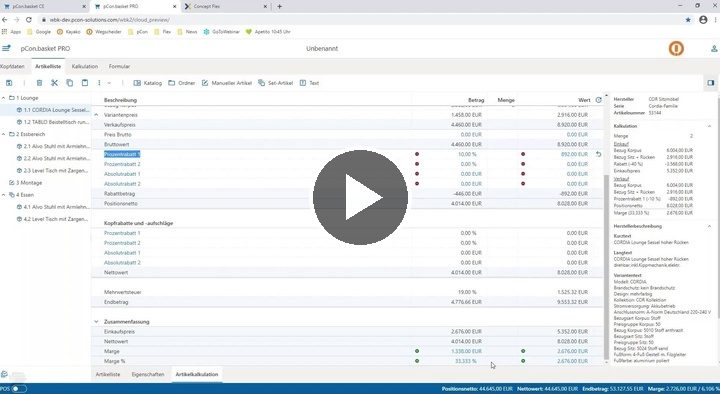This screenshot has height=394, width=720.
Task: Click the copy icon in the toolbar
Action: pos(69,83)
